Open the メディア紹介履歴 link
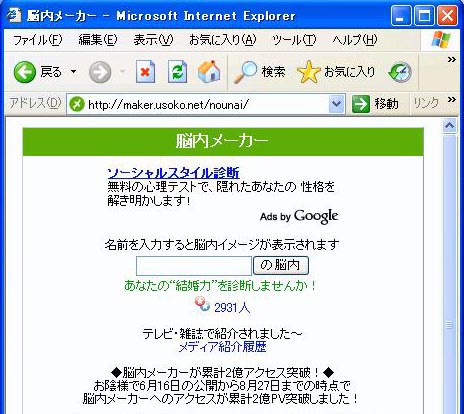The image size is (464, 414). [x=222, y=347]
